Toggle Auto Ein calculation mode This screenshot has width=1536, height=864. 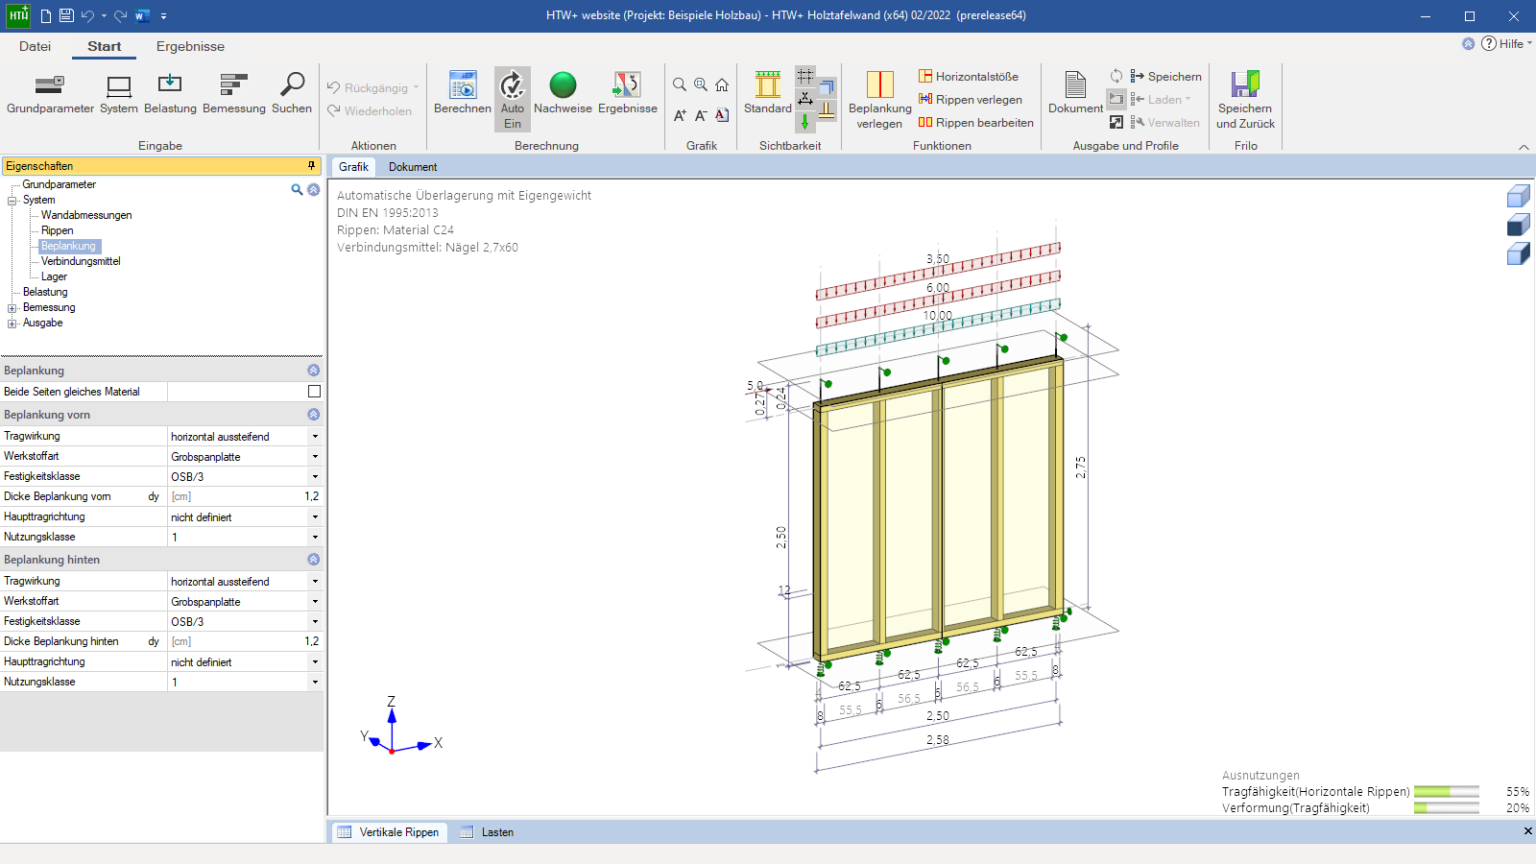512,100
